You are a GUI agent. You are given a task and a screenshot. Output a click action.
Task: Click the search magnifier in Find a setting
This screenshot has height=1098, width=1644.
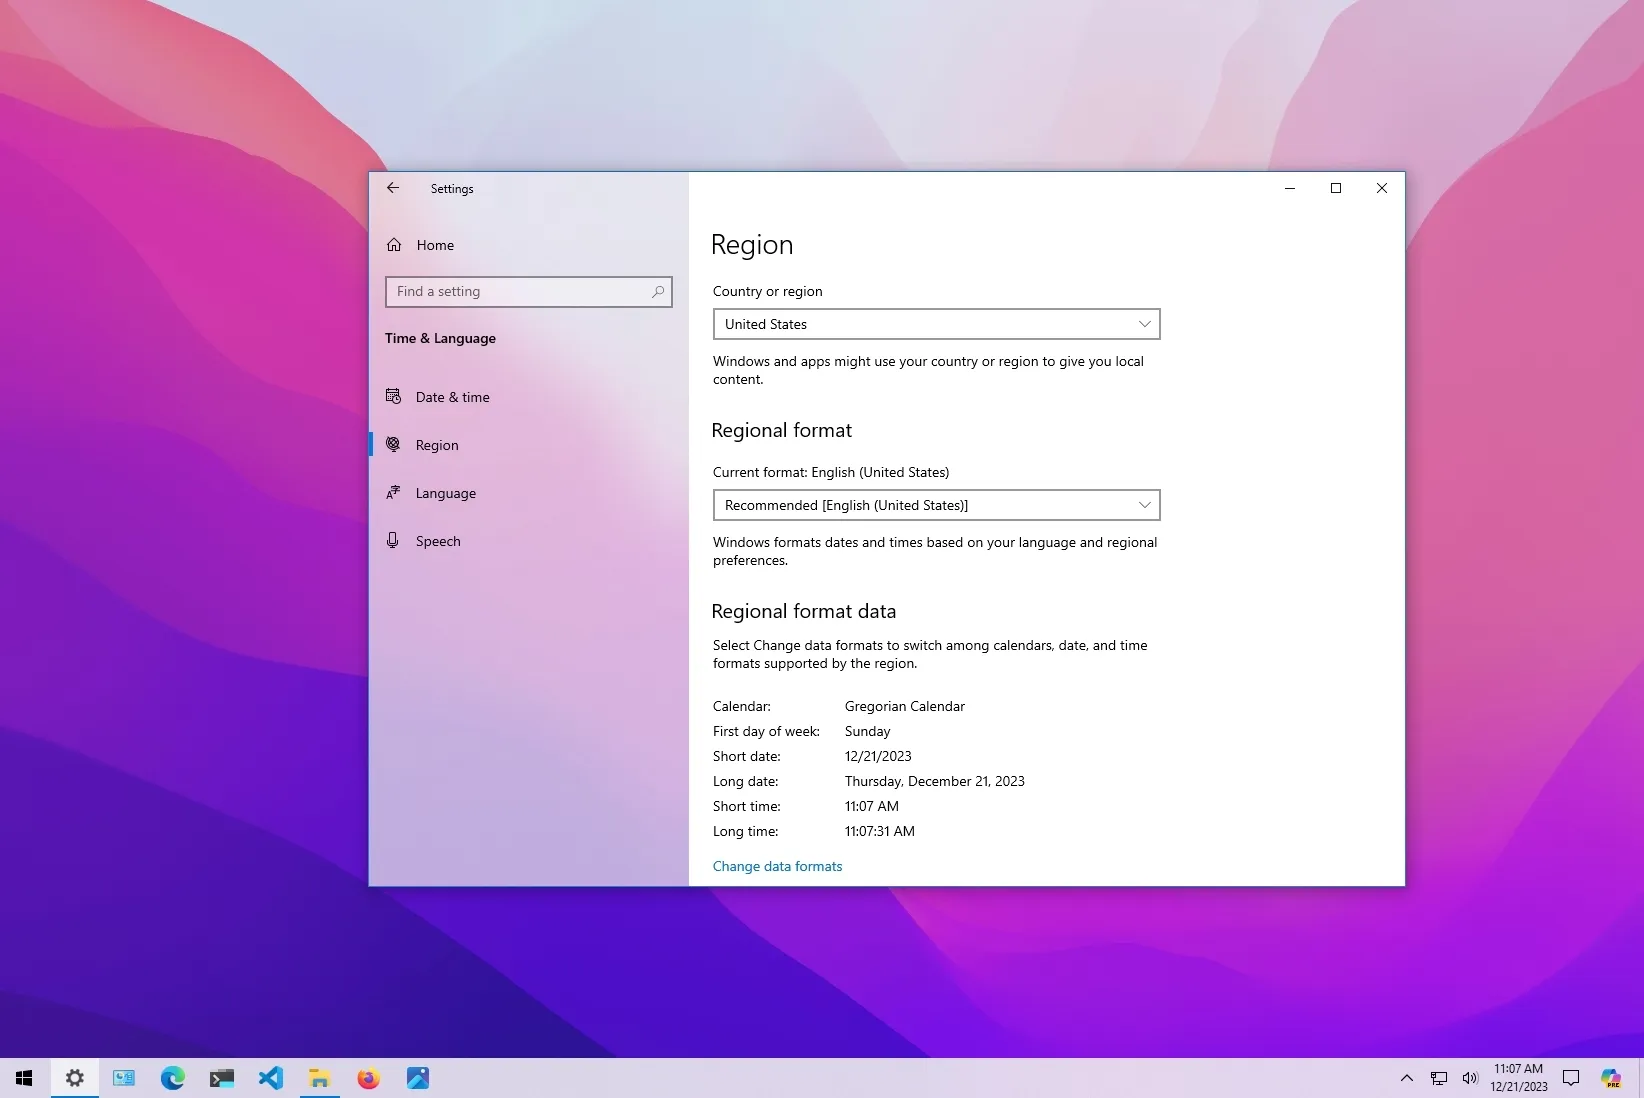click(x=657, y=291)
